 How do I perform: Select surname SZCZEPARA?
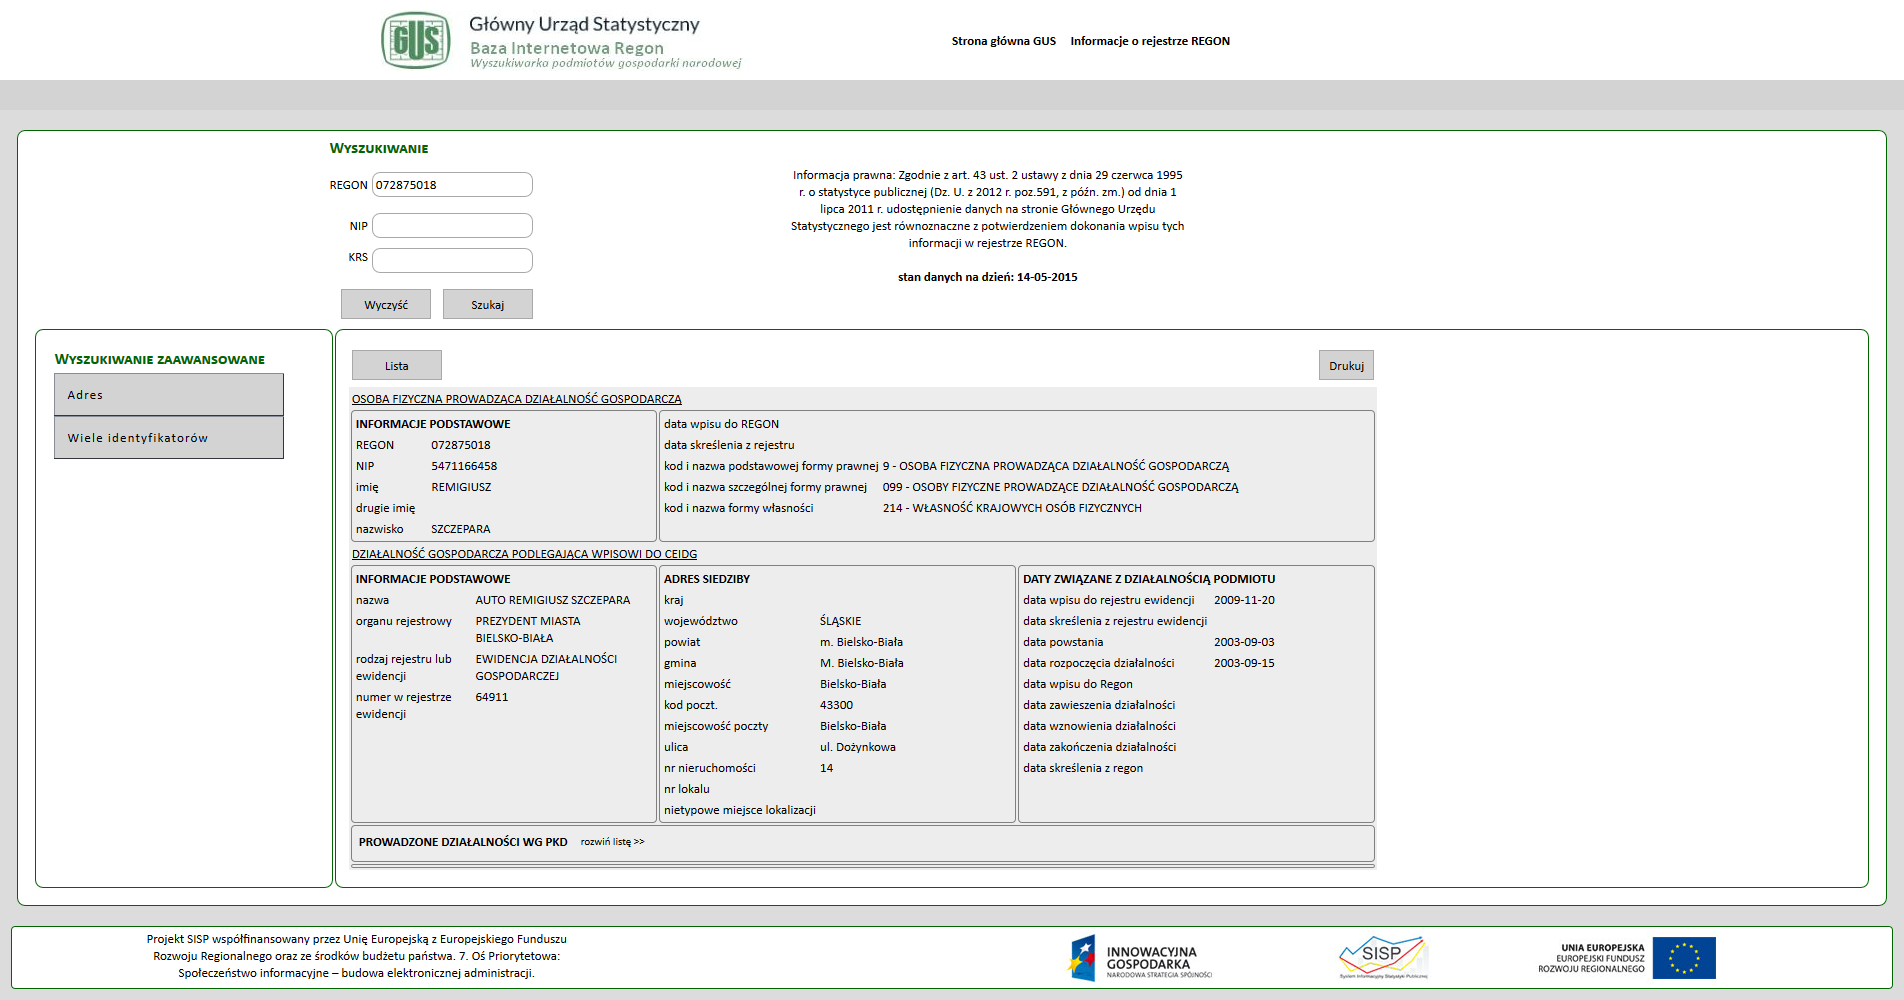point(461,529)
